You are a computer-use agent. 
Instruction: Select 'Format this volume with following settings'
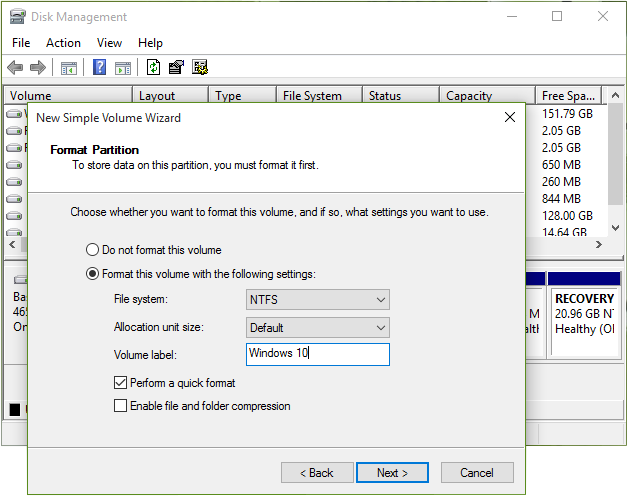[93, 274]
